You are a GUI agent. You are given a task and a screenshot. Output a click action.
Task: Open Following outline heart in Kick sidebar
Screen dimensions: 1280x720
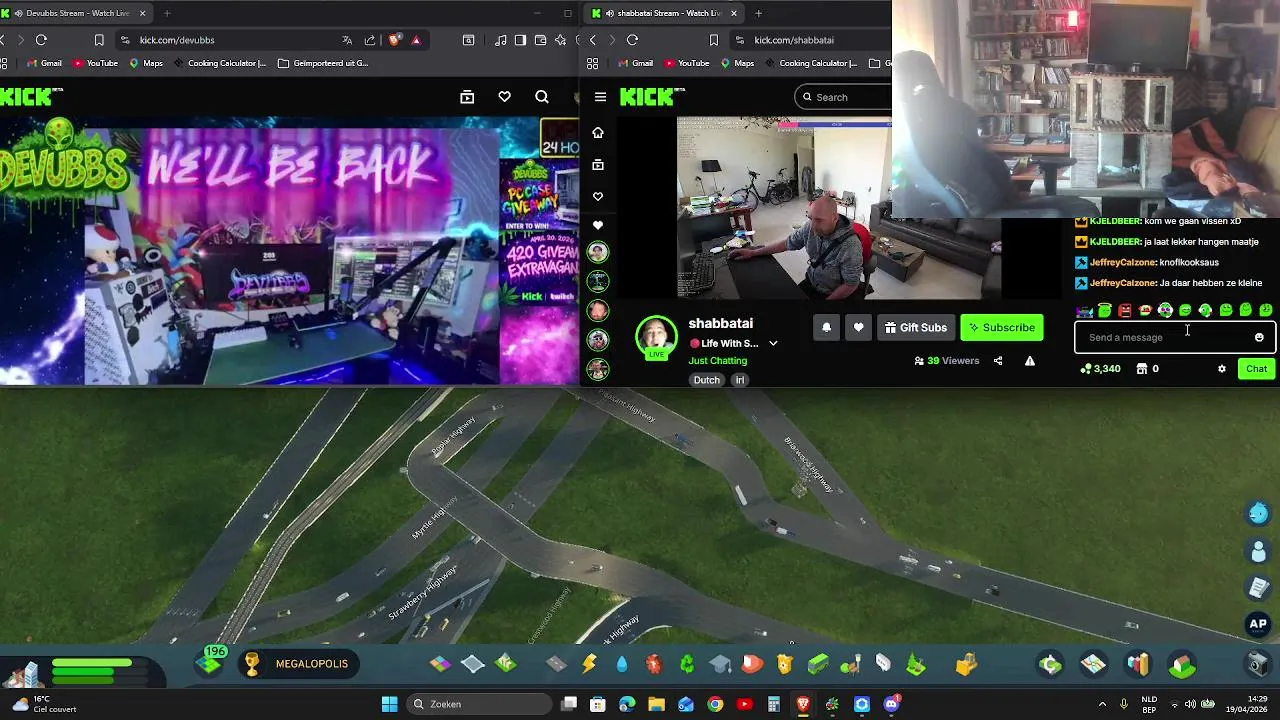[598, 196]
